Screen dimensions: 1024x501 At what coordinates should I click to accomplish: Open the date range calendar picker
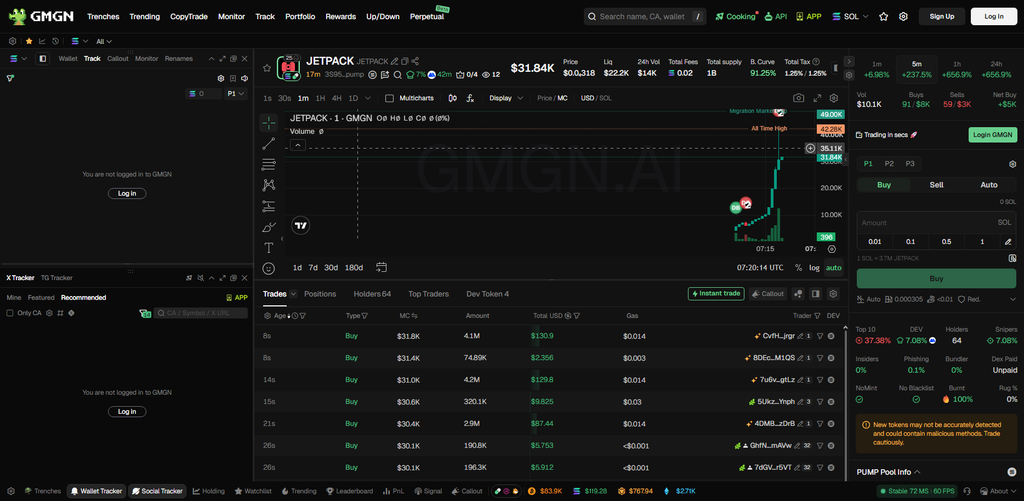(382, 267)
